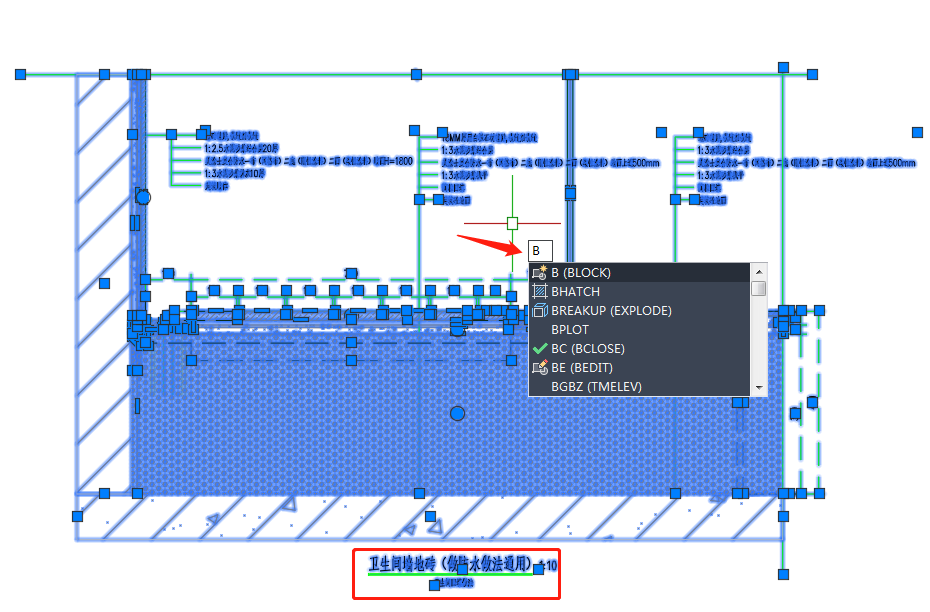Viewport: 930px width, 612px height.
Task: Click the explode cube icon beside BREAKUP
Action: click(x=540, y=310)
